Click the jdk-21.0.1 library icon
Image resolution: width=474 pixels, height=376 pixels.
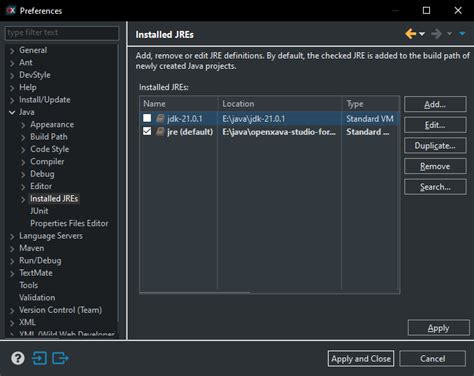coord(160,119)
